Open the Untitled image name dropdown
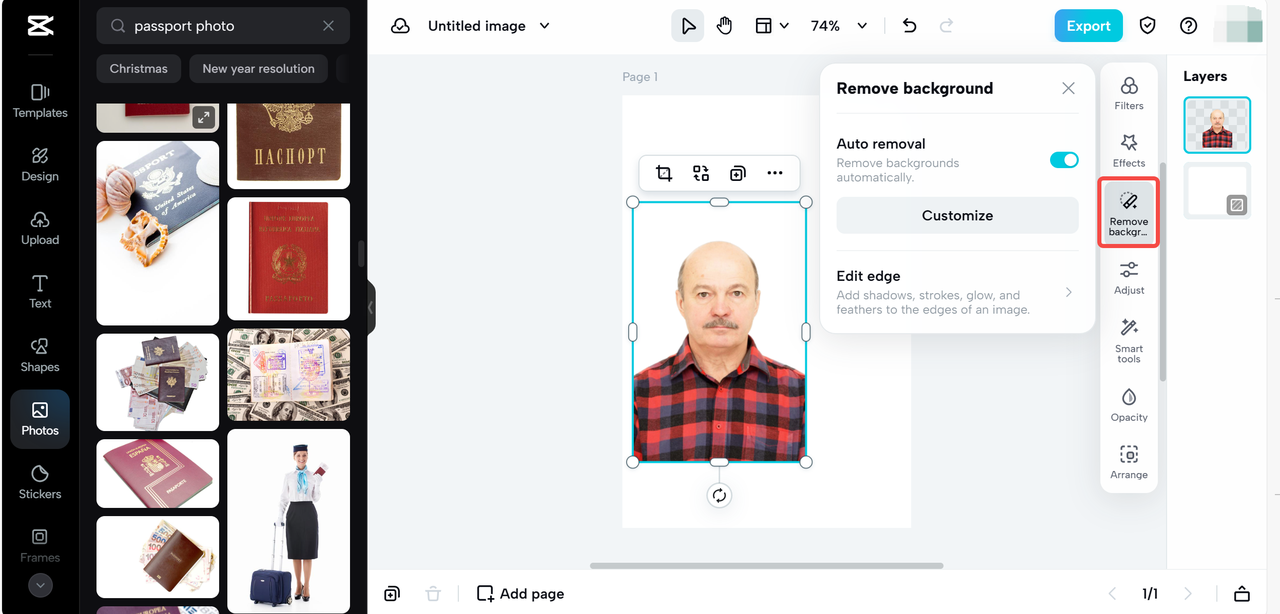Image resolution: width=1280 pixels, height=614 pixels. (x=489, y=26)
